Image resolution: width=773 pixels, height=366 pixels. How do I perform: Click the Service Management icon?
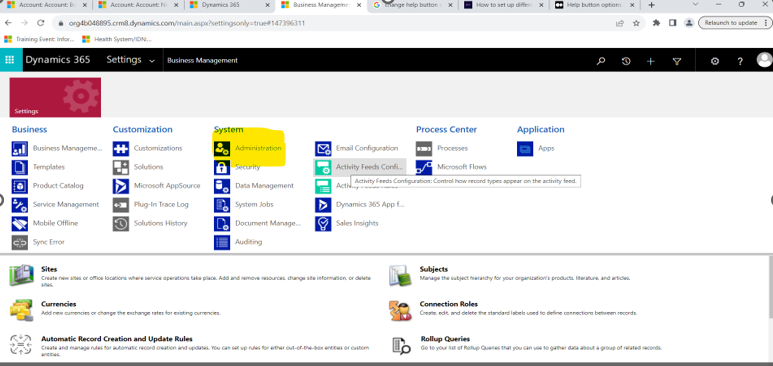[x=20, y=205]
